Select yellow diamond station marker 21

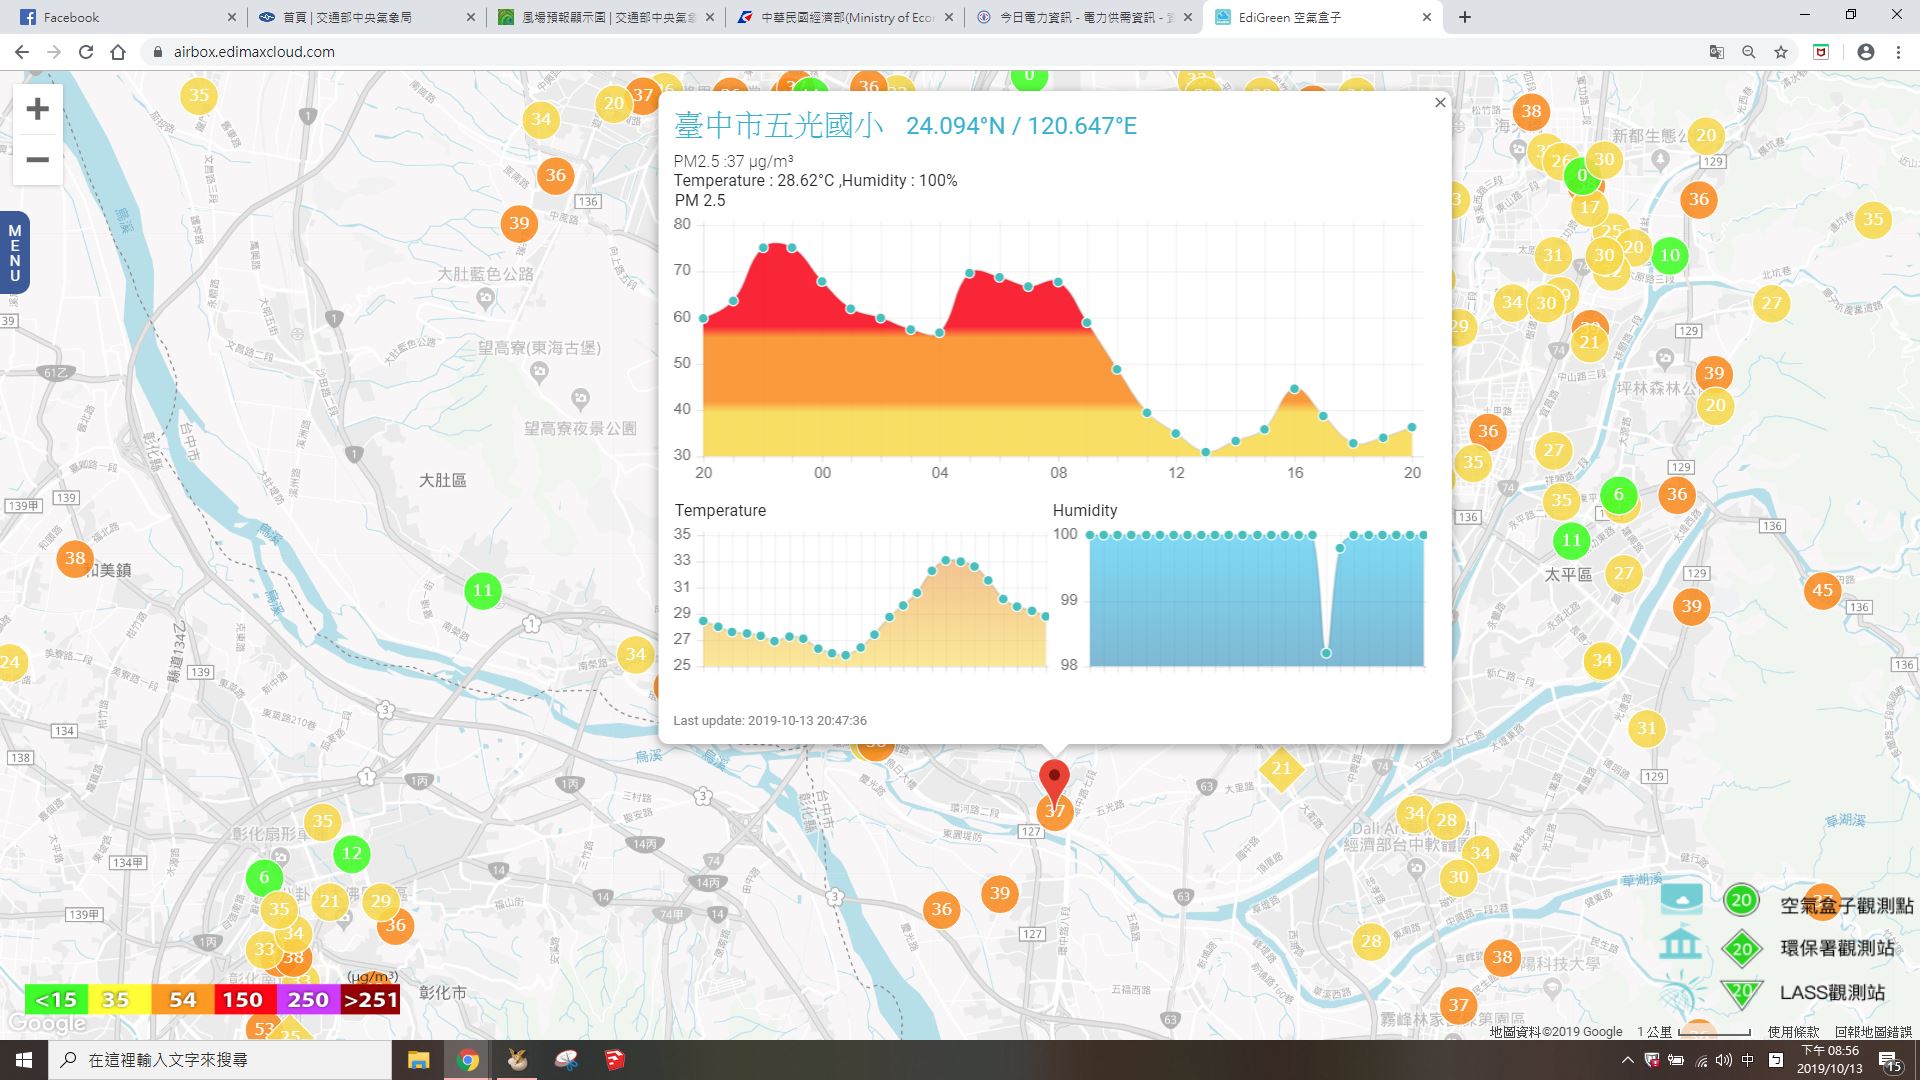coord(1281,768)
